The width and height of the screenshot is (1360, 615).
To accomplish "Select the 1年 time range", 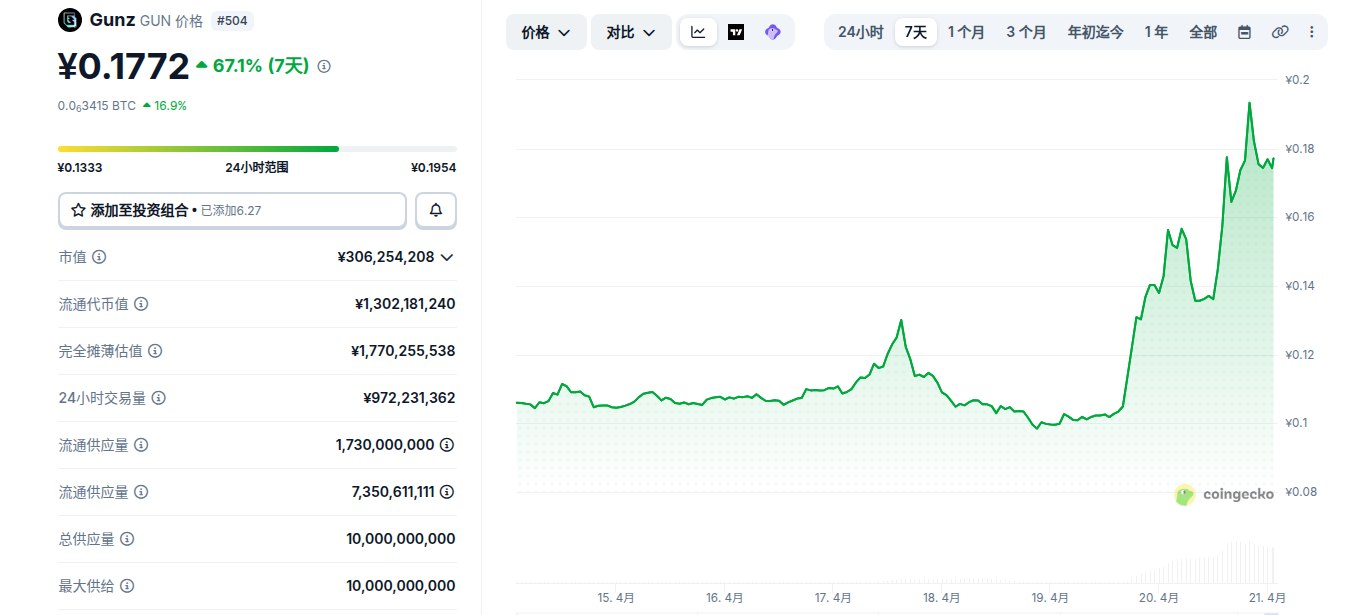I will 1156,32.
